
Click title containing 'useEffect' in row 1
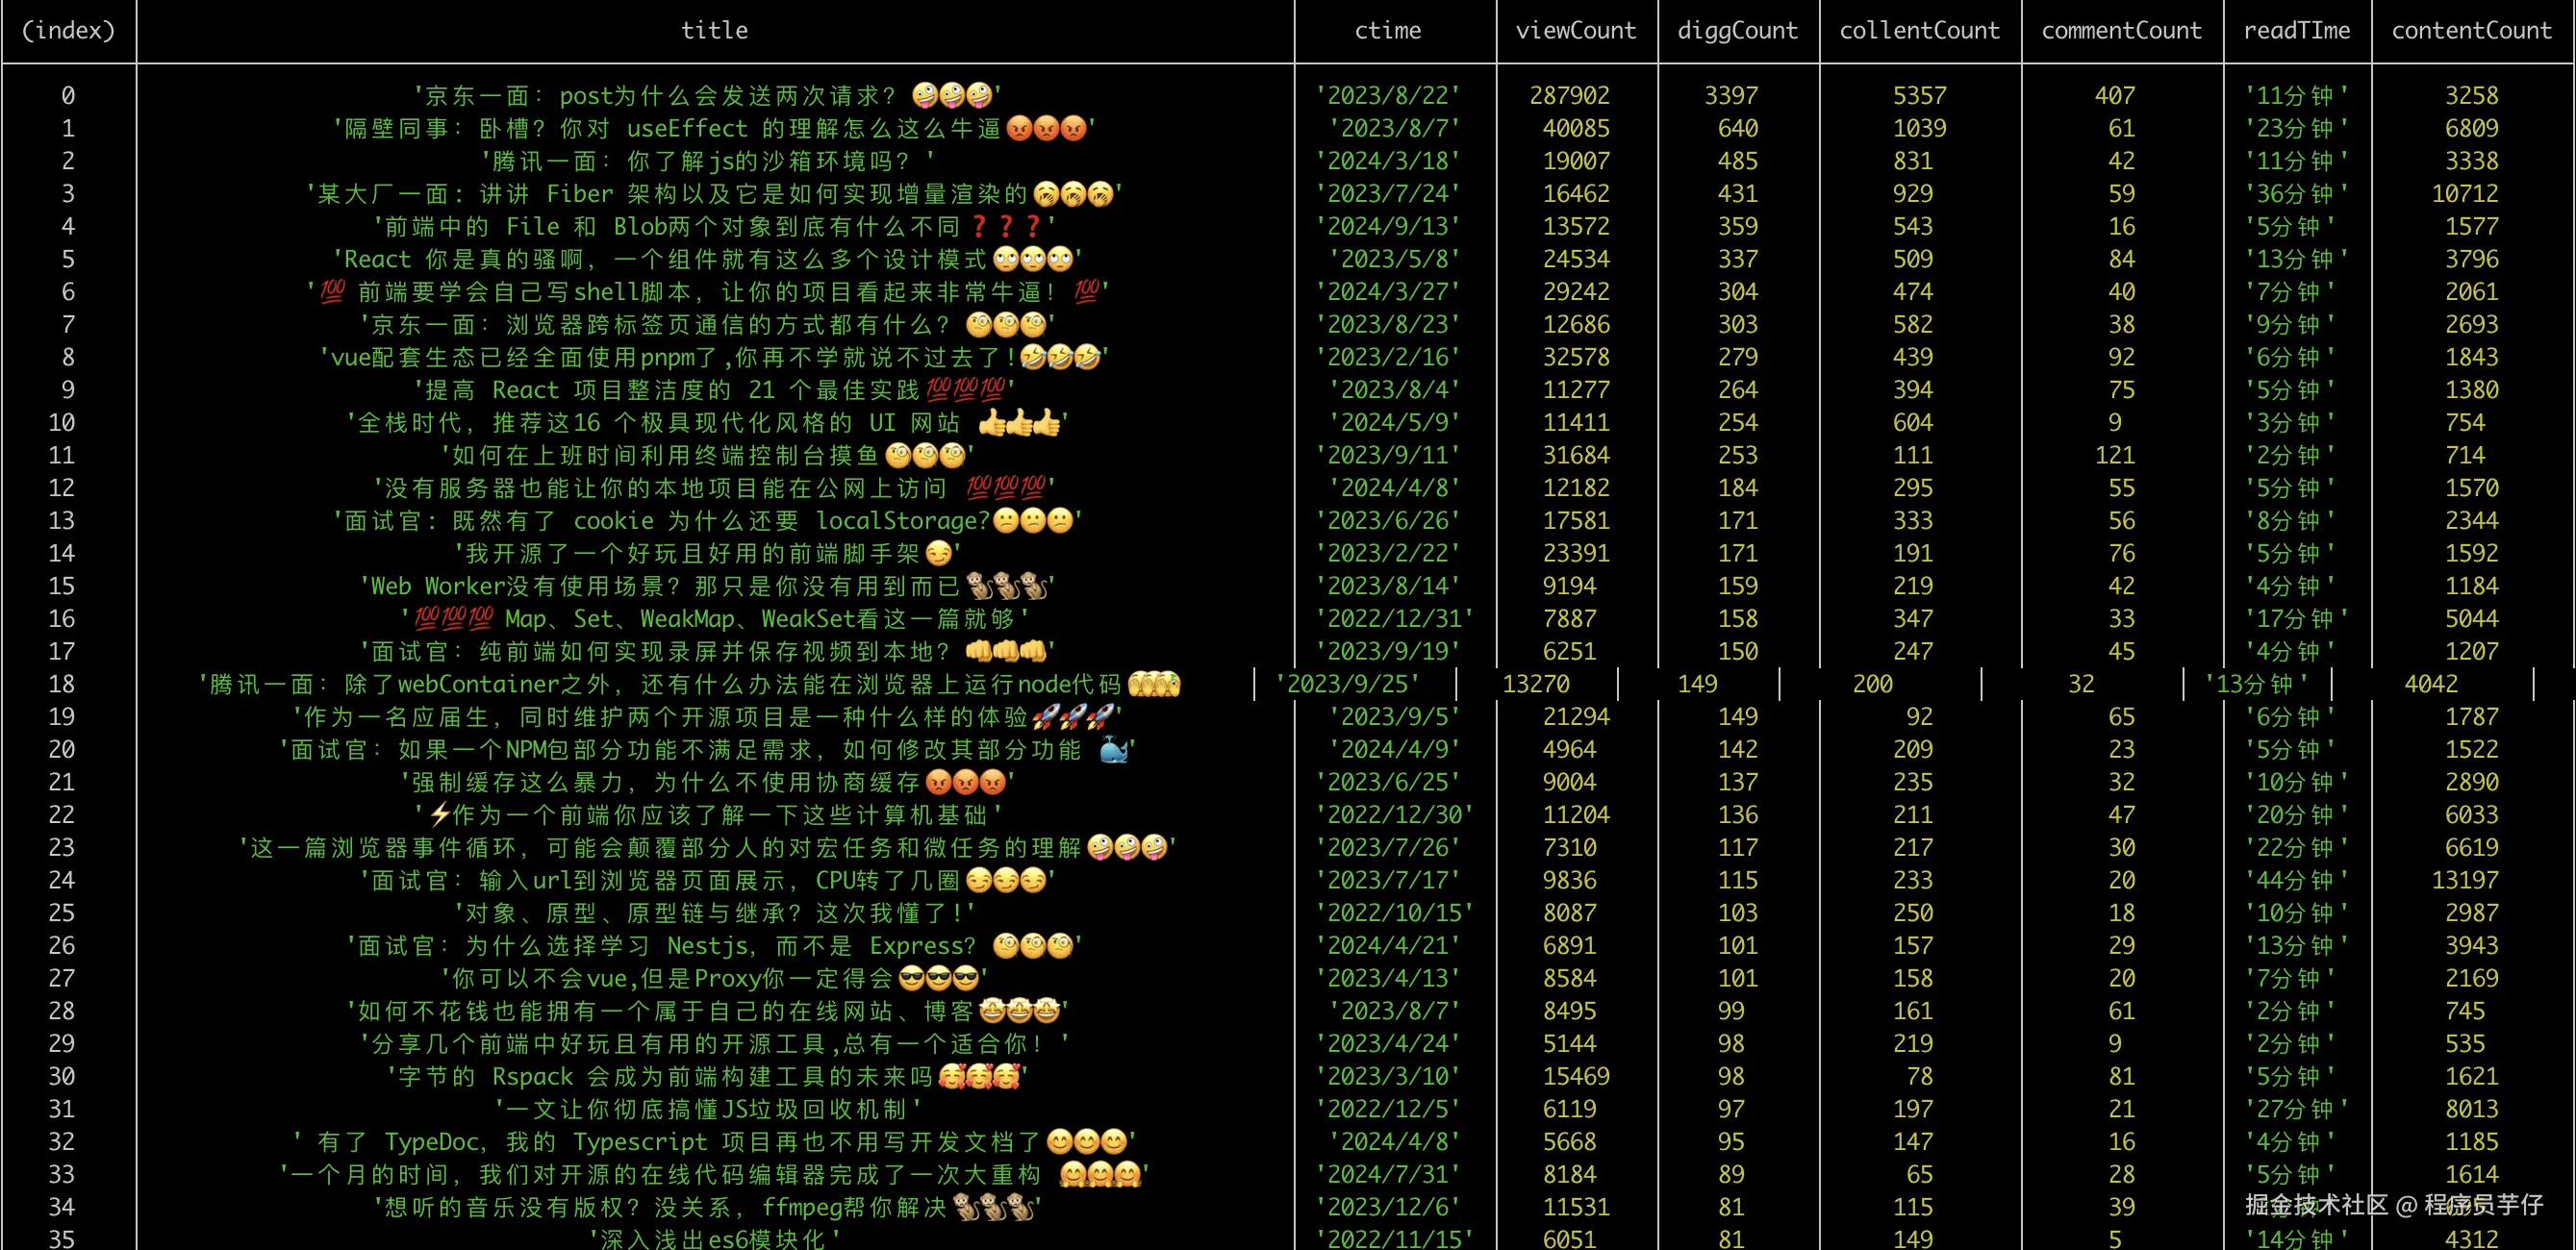pos(714,129)
